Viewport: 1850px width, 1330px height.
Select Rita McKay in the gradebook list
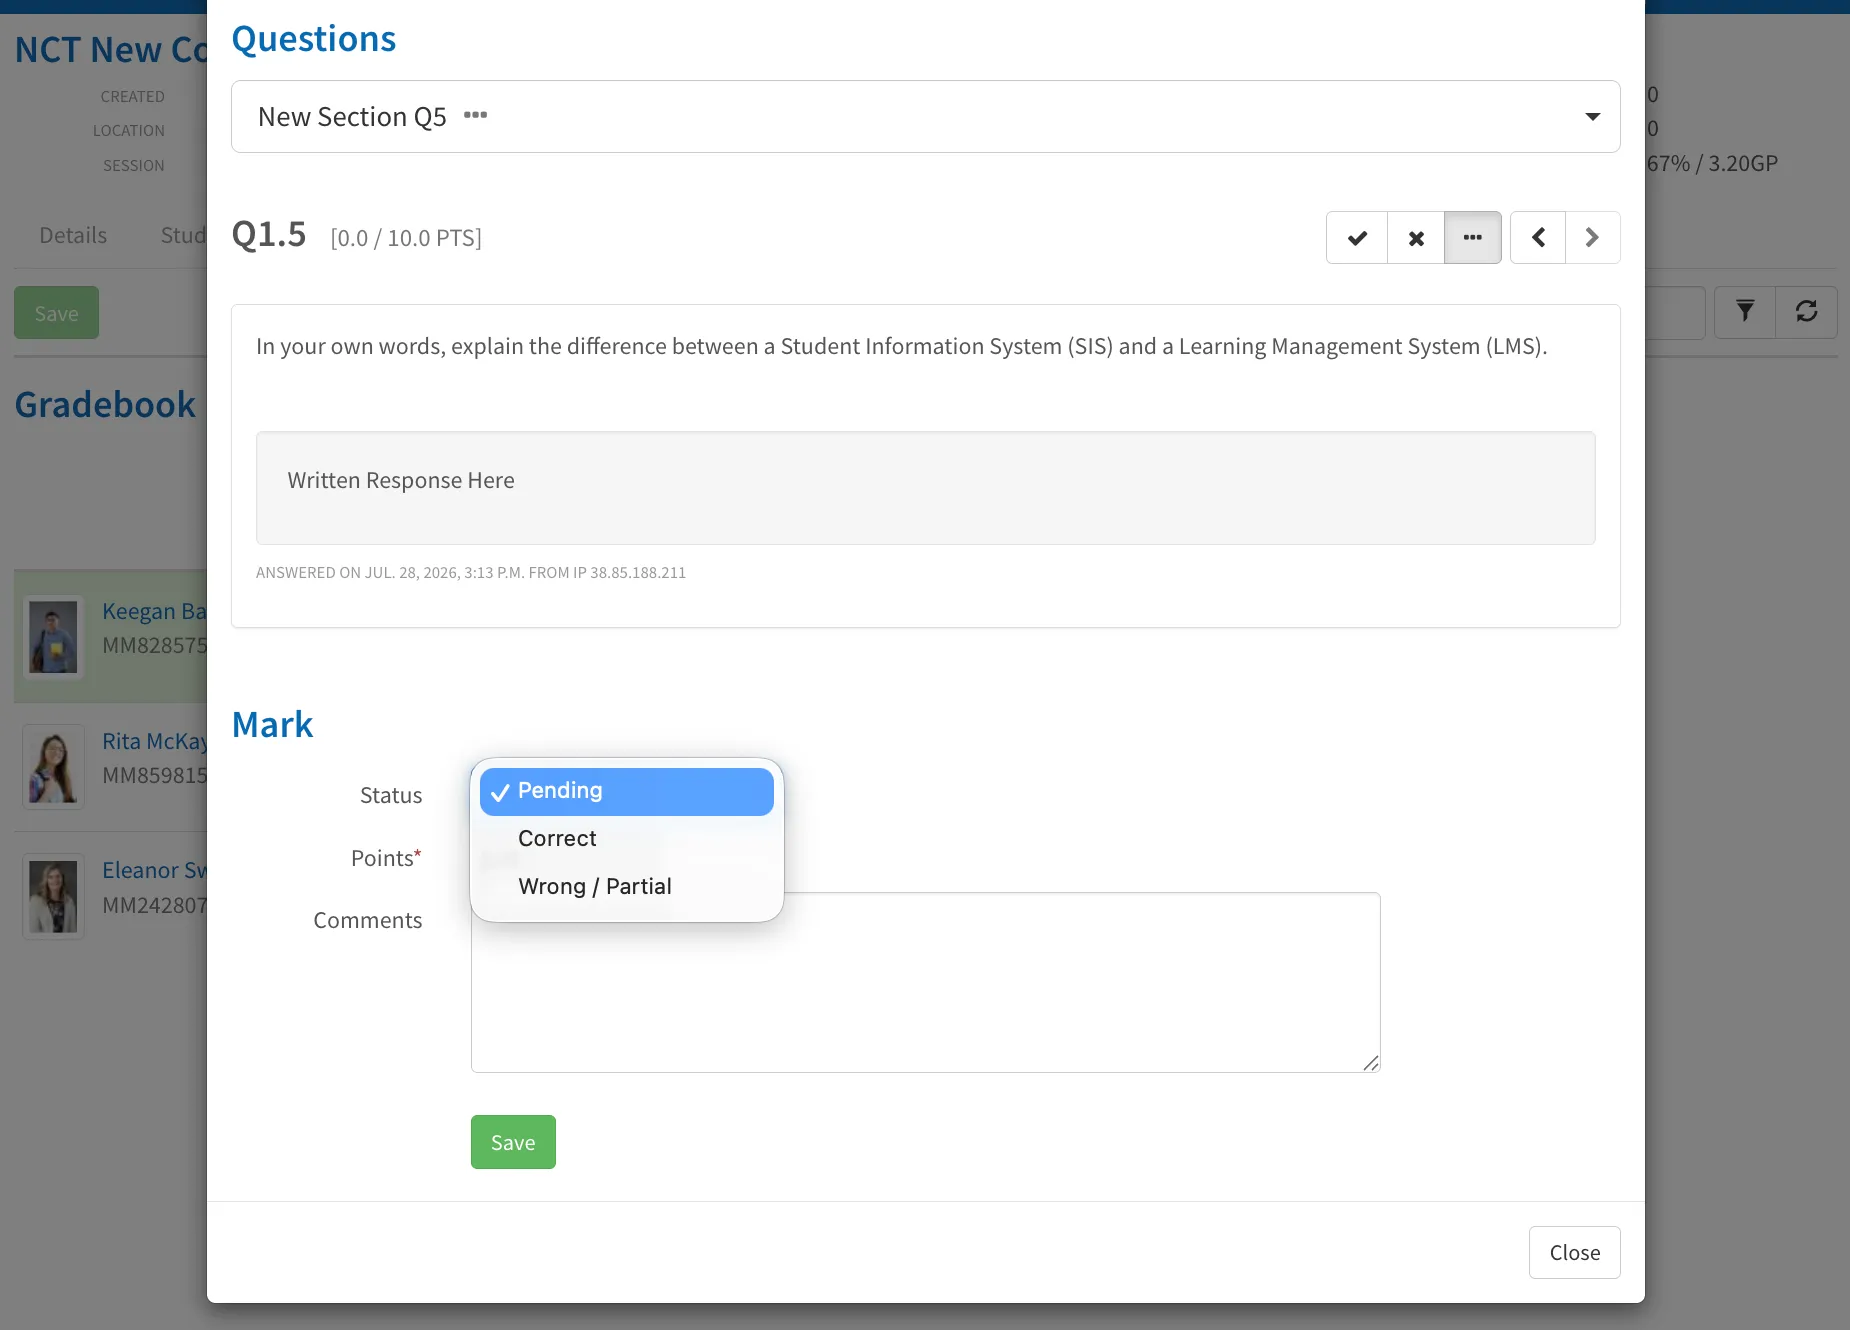pos(154,742)
